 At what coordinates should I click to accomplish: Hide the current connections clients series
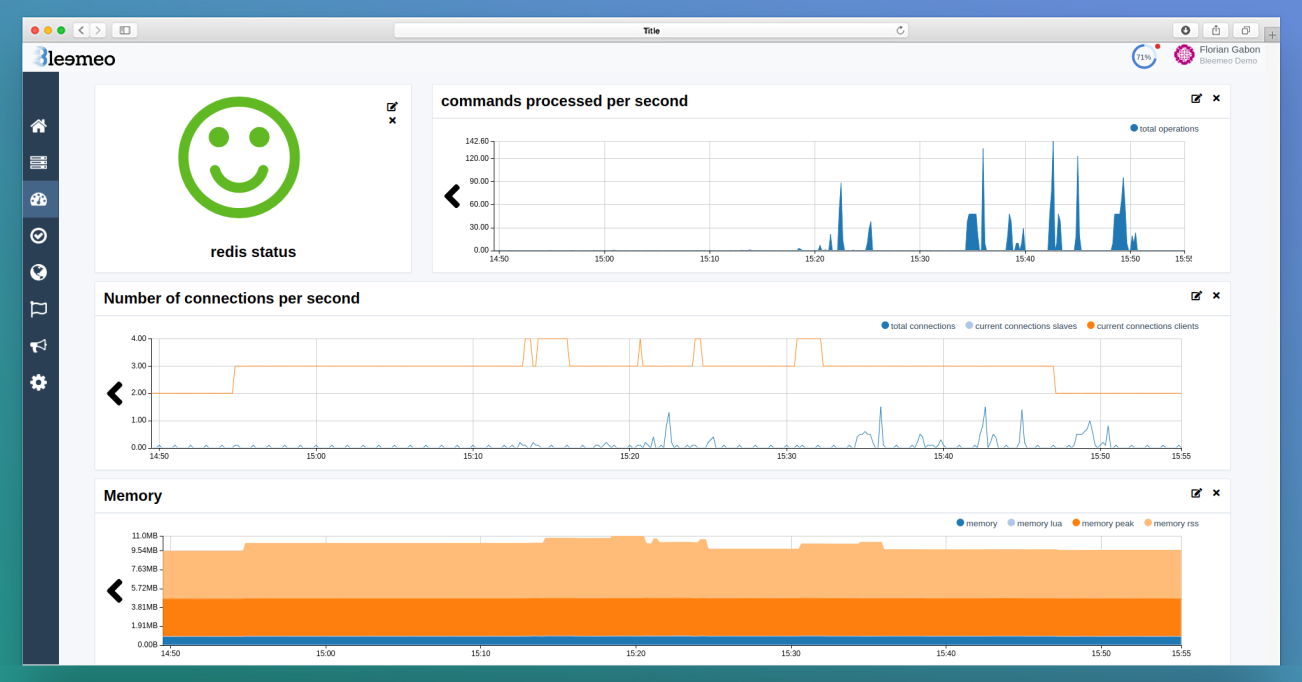tap(1145, 325)
